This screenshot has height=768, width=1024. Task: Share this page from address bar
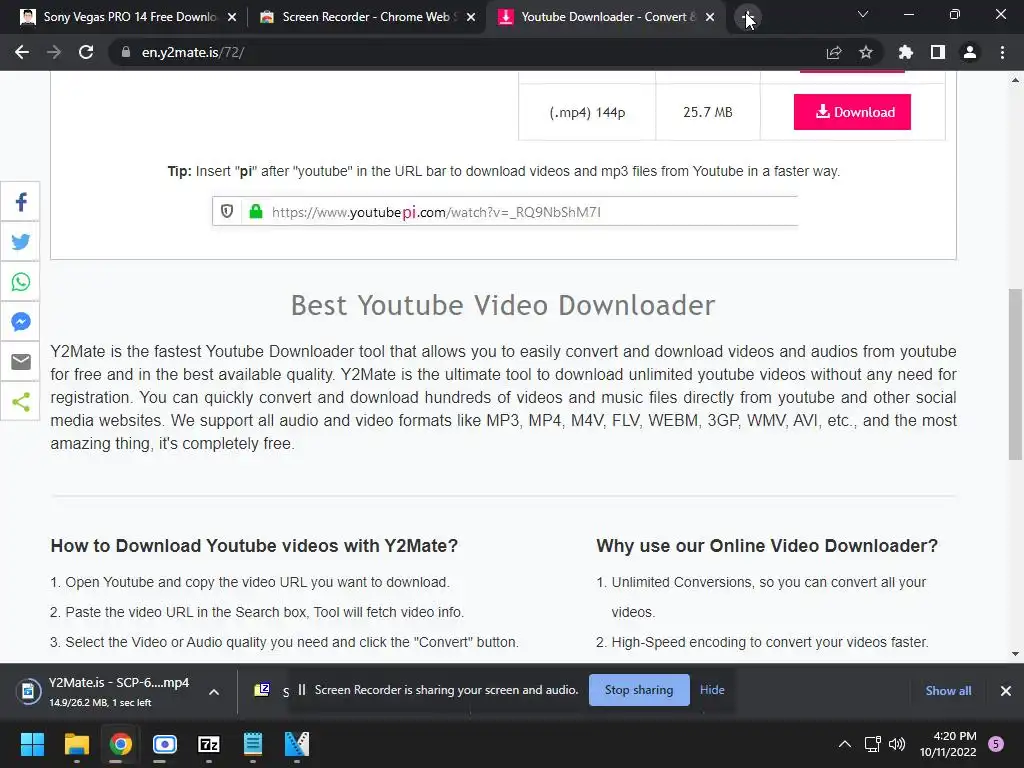(x=834, y=52)
